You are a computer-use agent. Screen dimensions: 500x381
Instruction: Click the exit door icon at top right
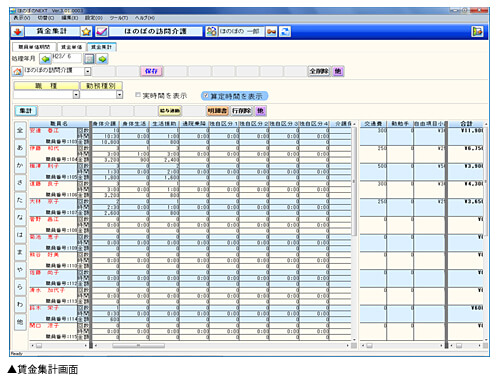click(x=478, y=32)
